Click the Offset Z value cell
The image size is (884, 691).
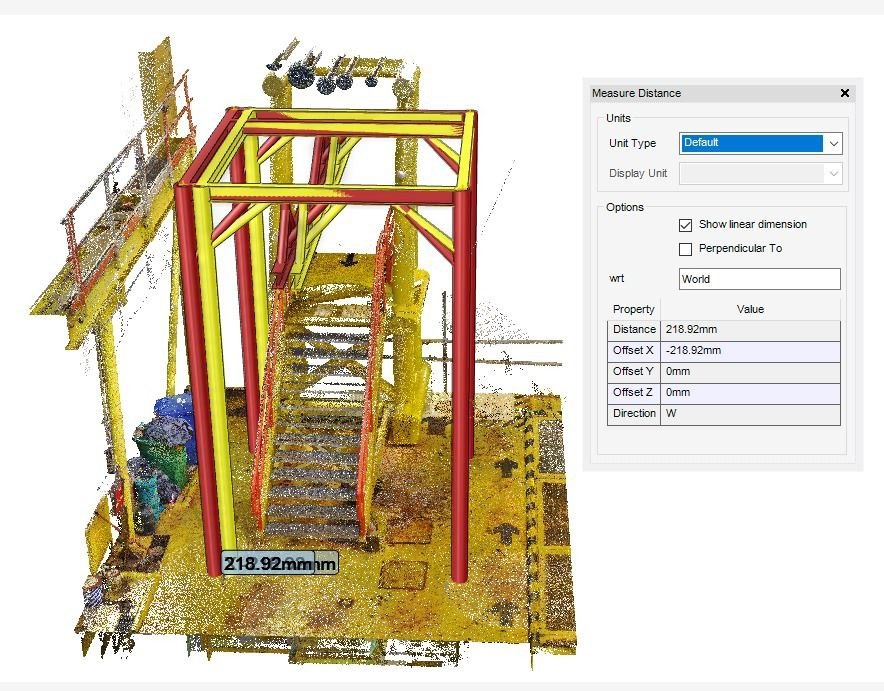(x=749, y=393)
